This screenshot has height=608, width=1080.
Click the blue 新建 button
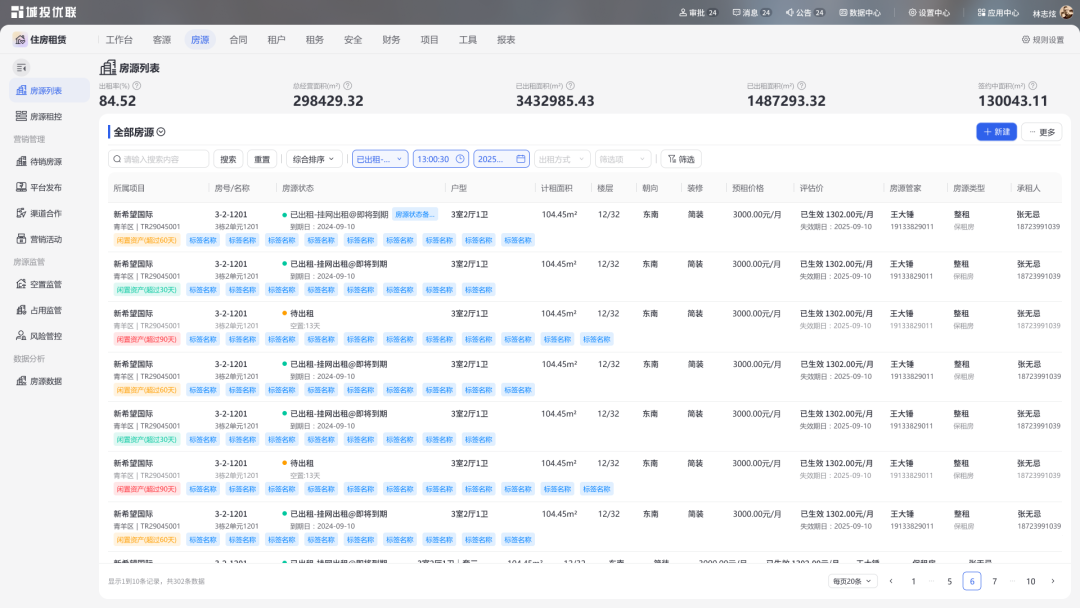click(x=995, y=132)
